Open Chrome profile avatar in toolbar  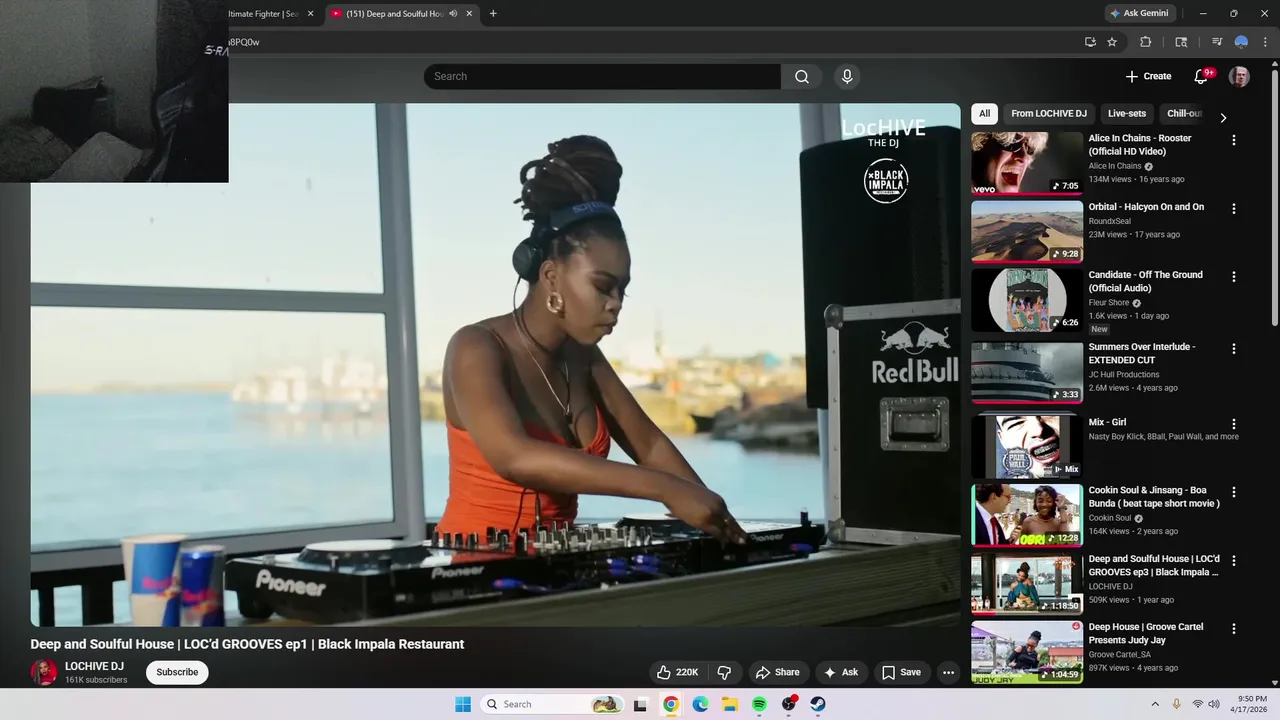[x=1241, y=42]
